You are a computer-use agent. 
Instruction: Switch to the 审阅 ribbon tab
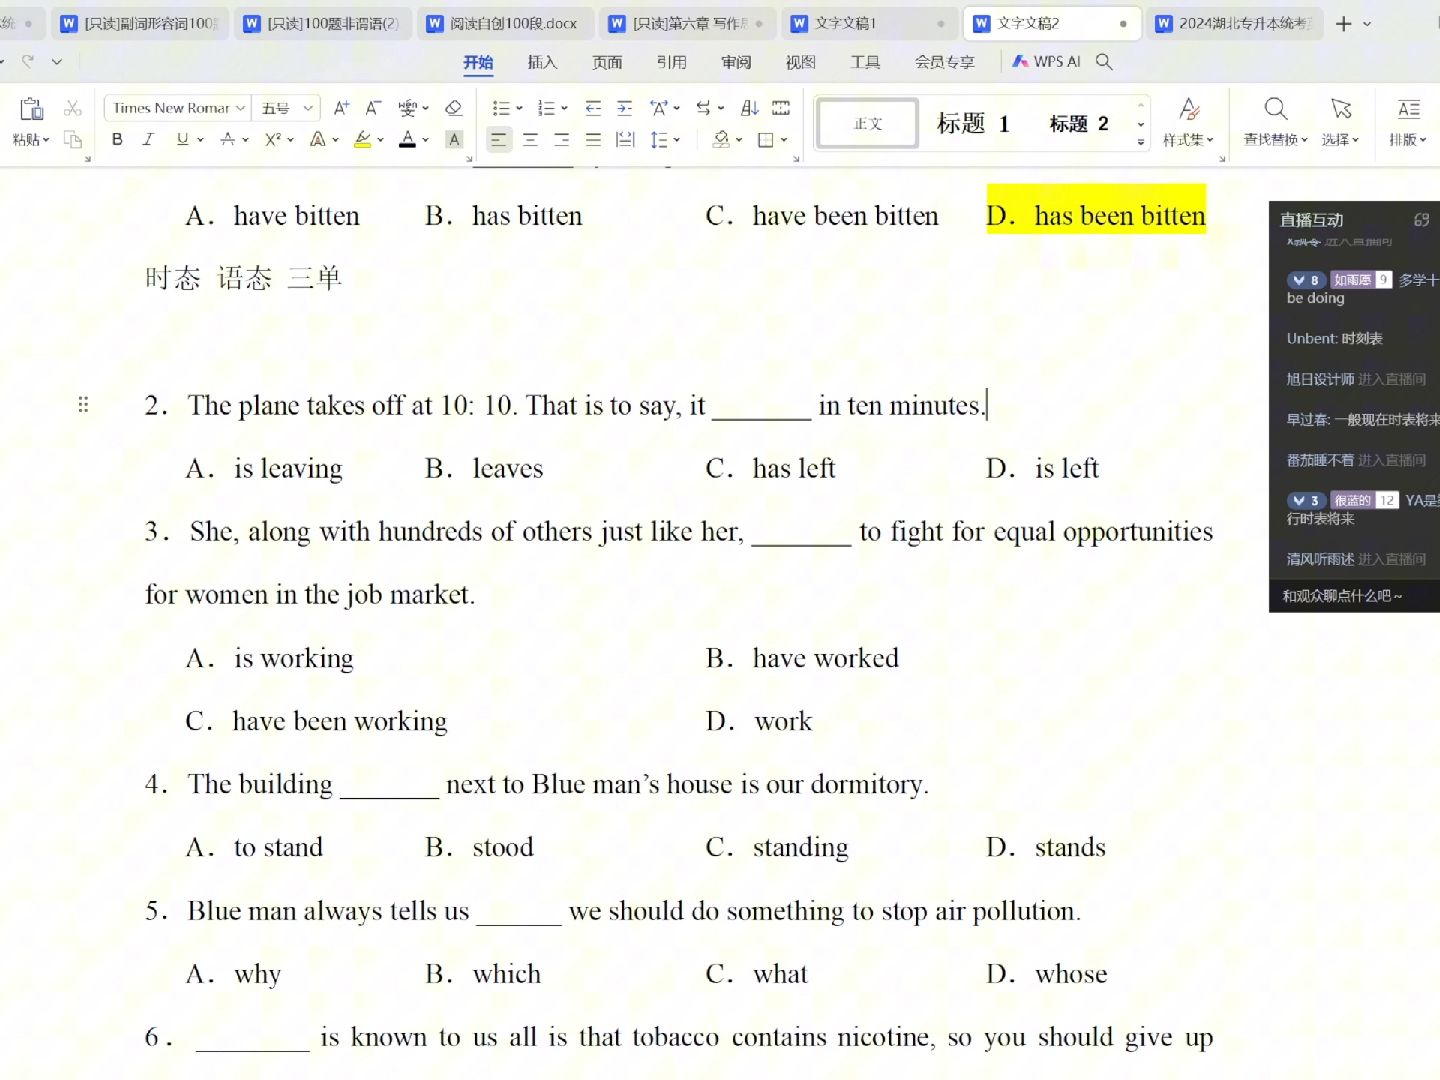click(736, 62)
